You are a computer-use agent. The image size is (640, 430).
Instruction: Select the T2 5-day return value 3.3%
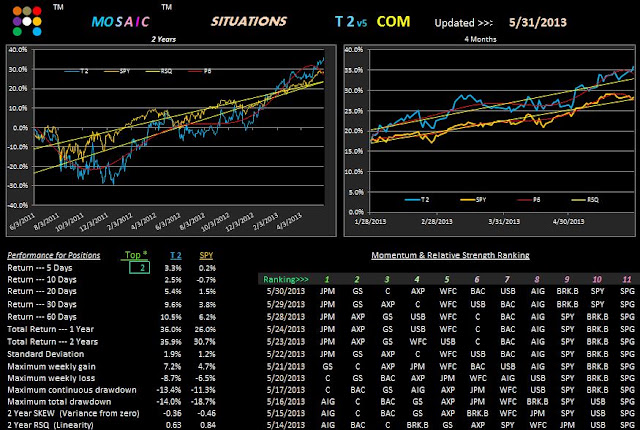pyautogui.click(x=173, y=268)
